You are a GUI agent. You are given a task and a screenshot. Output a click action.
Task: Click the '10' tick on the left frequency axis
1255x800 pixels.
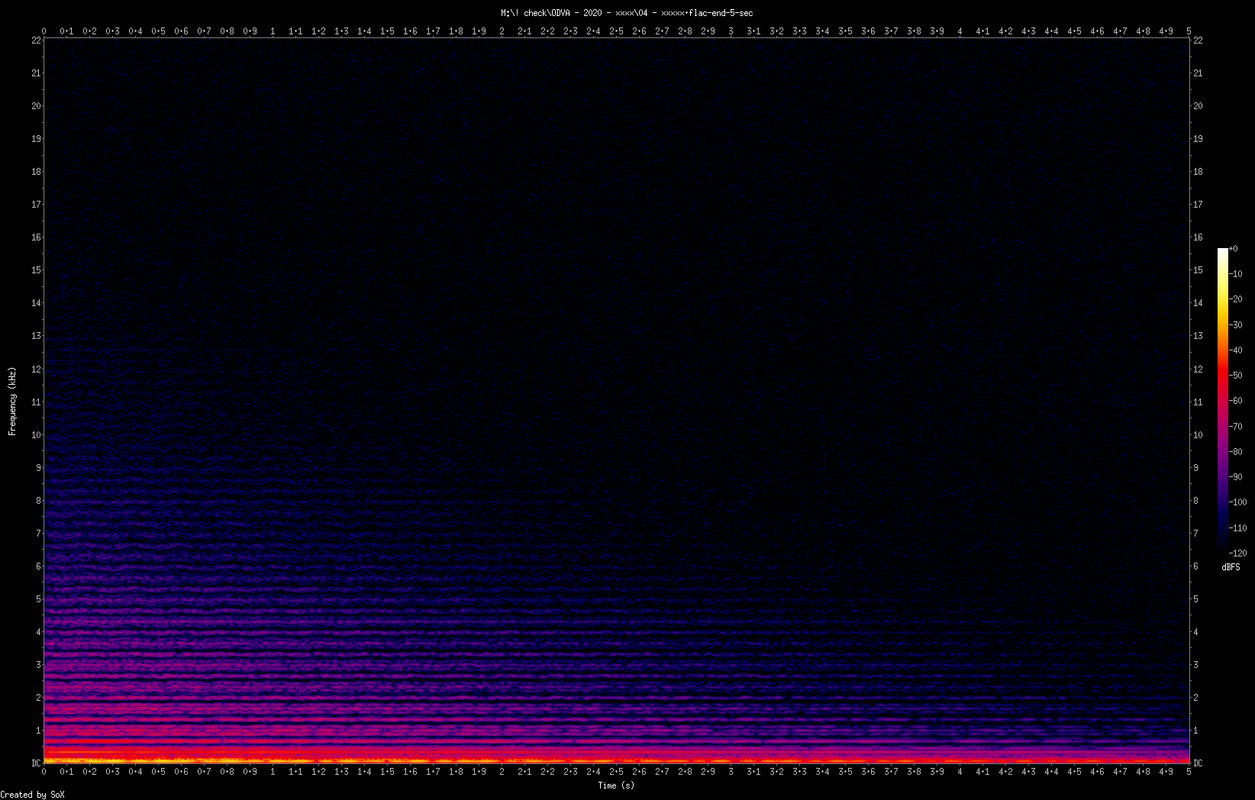pyautogui.click(x=35, y=434)
